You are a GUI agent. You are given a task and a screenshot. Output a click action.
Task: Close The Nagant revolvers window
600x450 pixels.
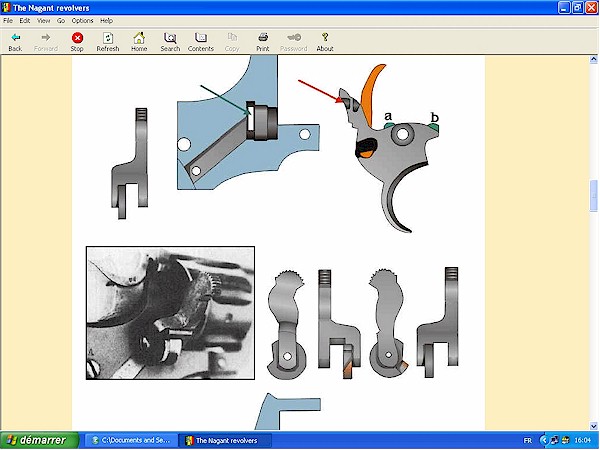point(592,8)
